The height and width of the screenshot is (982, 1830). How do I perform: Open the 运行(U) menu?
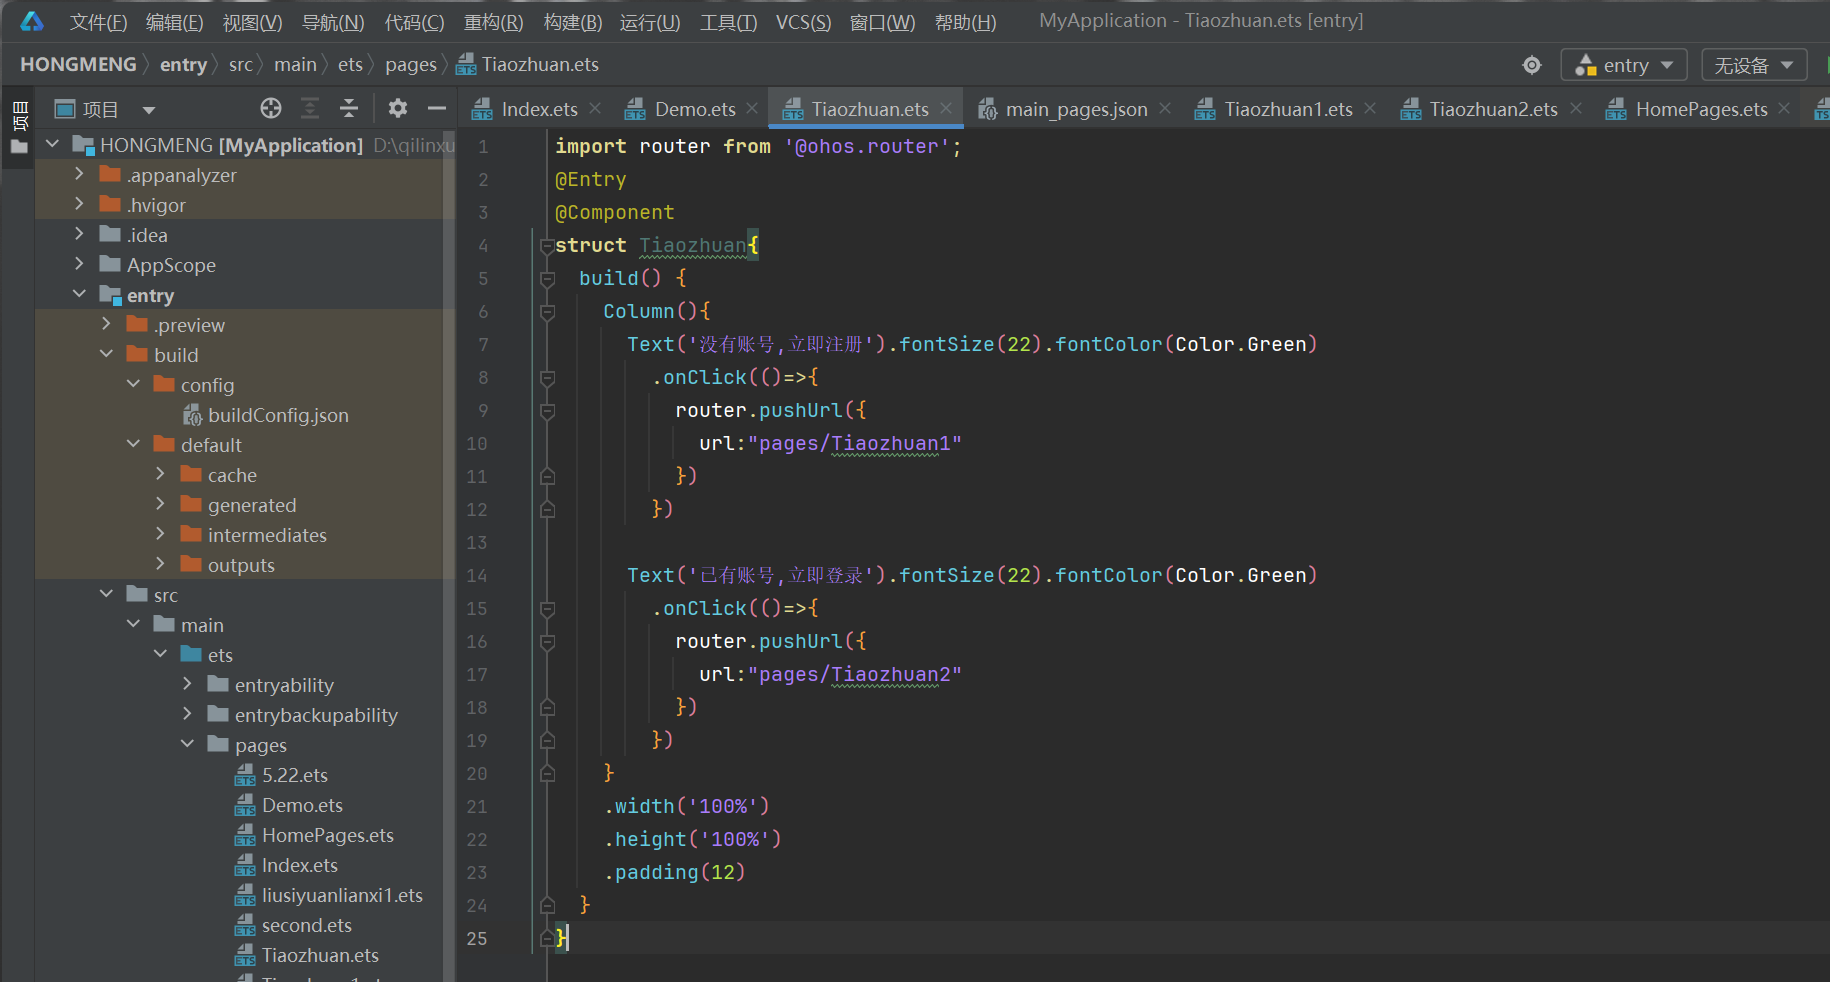[650, 22]
